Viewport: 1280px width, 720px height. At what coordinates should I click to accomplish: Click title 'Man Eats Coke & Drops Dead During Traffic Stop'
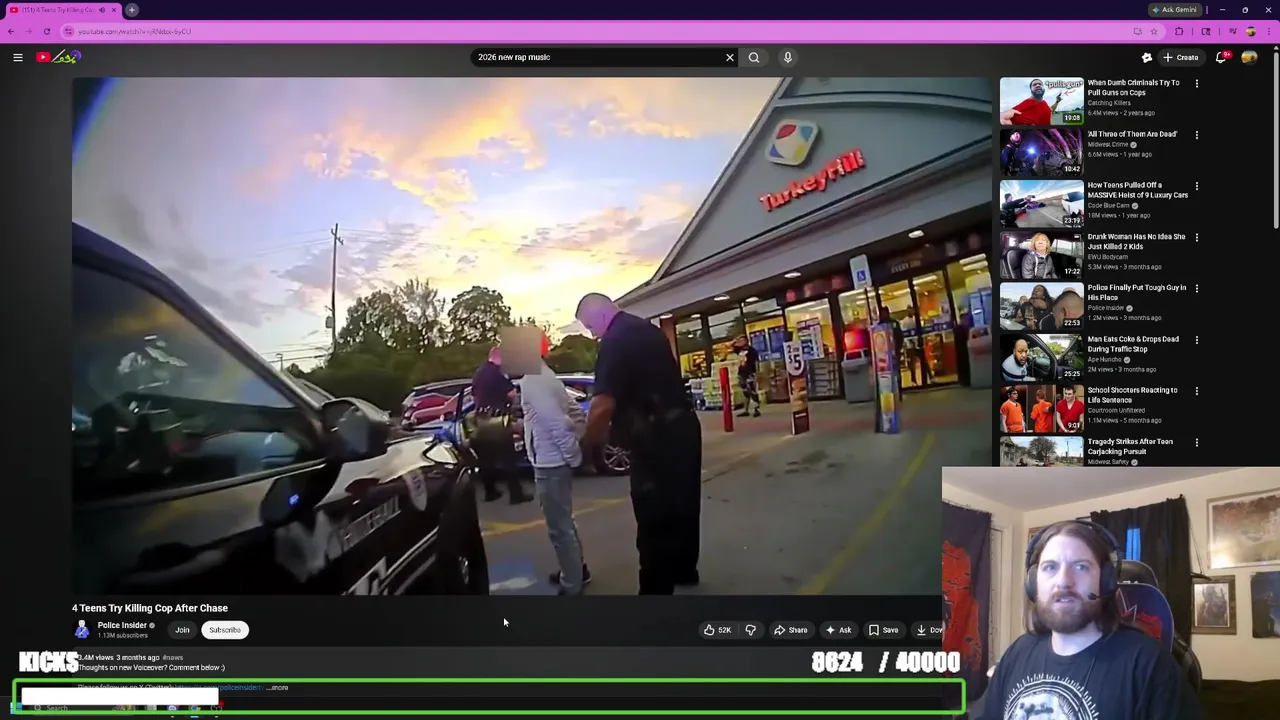(x=1133, y=344)
